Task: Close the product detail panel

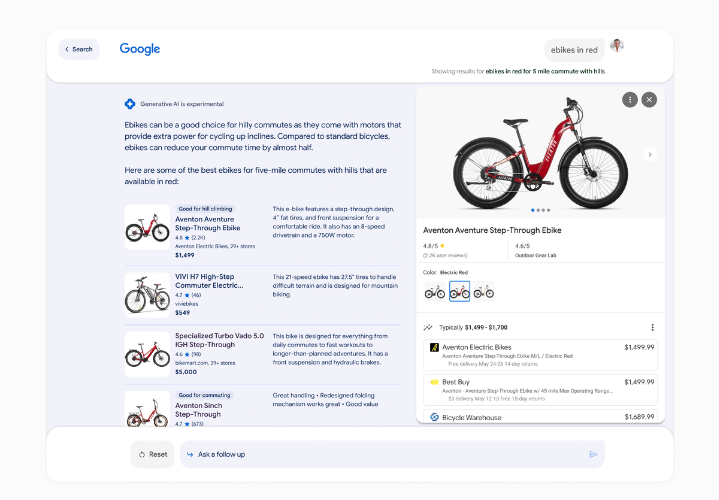Action: (649, 99)
